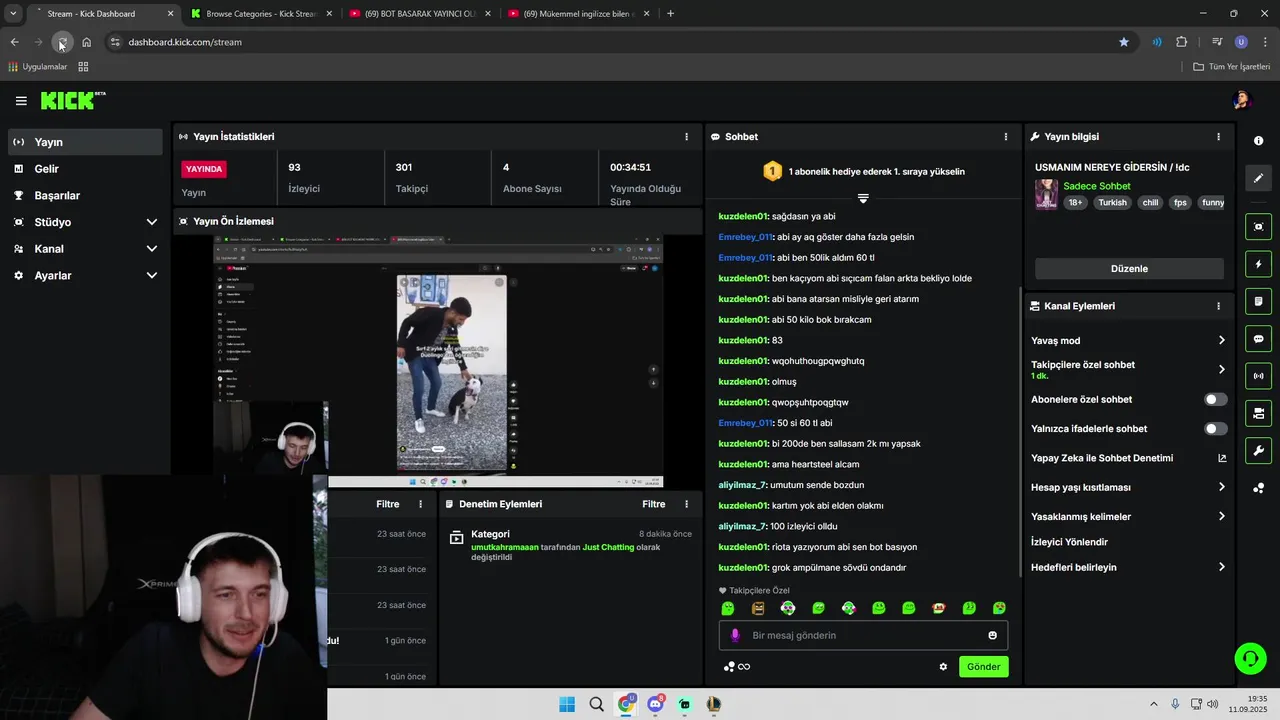Toggle the broadcast signal widget icon
1280x720 pixels.
[1259, 376]
